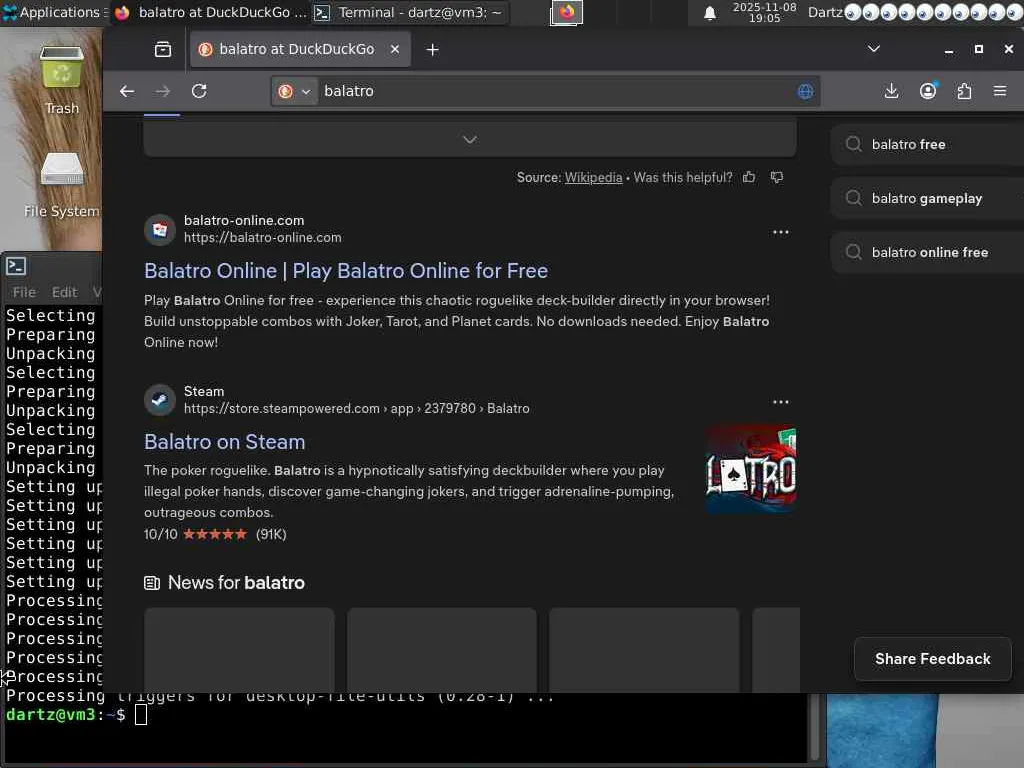Open the three-dot menu for Steam result

(780, 402)
